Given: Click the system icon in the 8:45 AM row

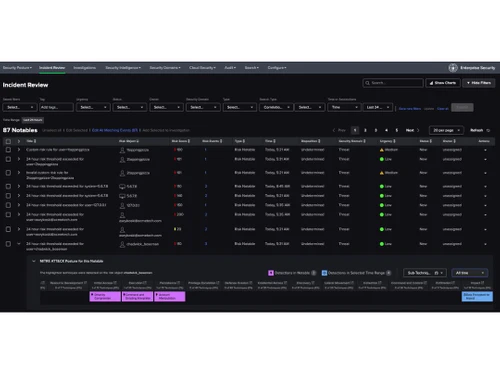Looking at the screenshot, I should (x=122, y=187).
